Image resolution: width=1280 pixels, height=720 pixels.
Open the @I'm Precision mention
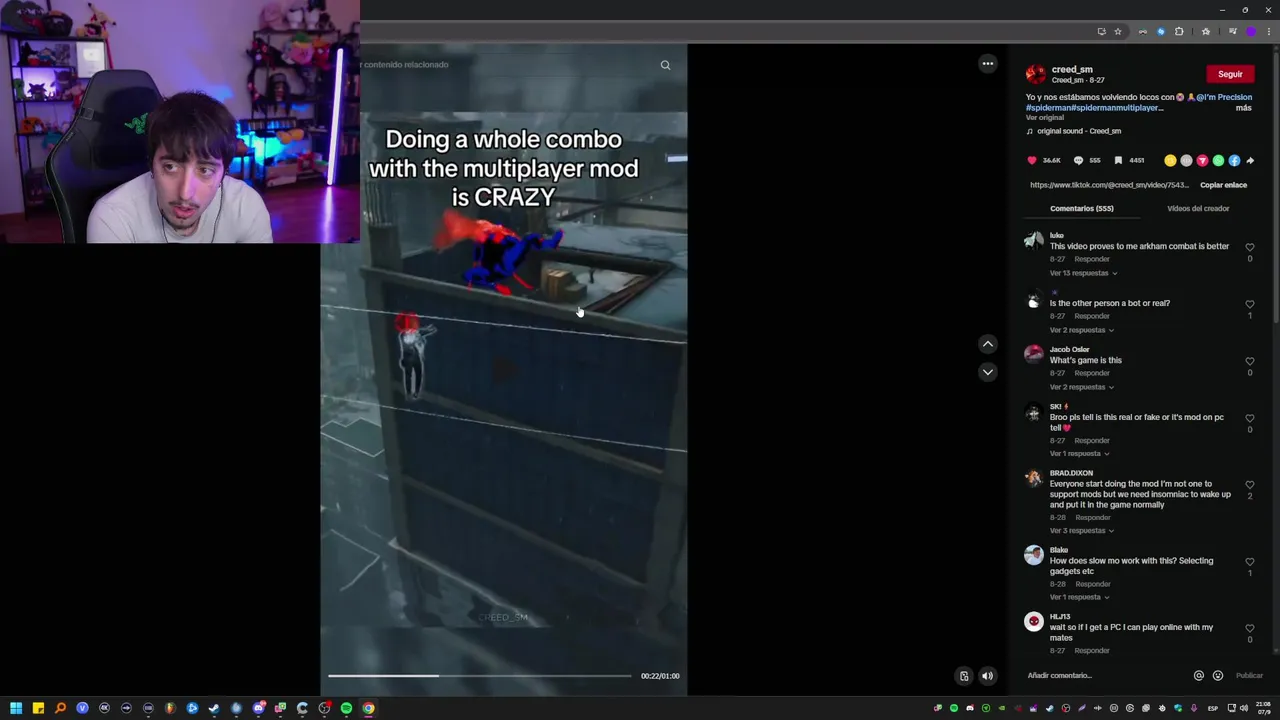[1224, 97]
